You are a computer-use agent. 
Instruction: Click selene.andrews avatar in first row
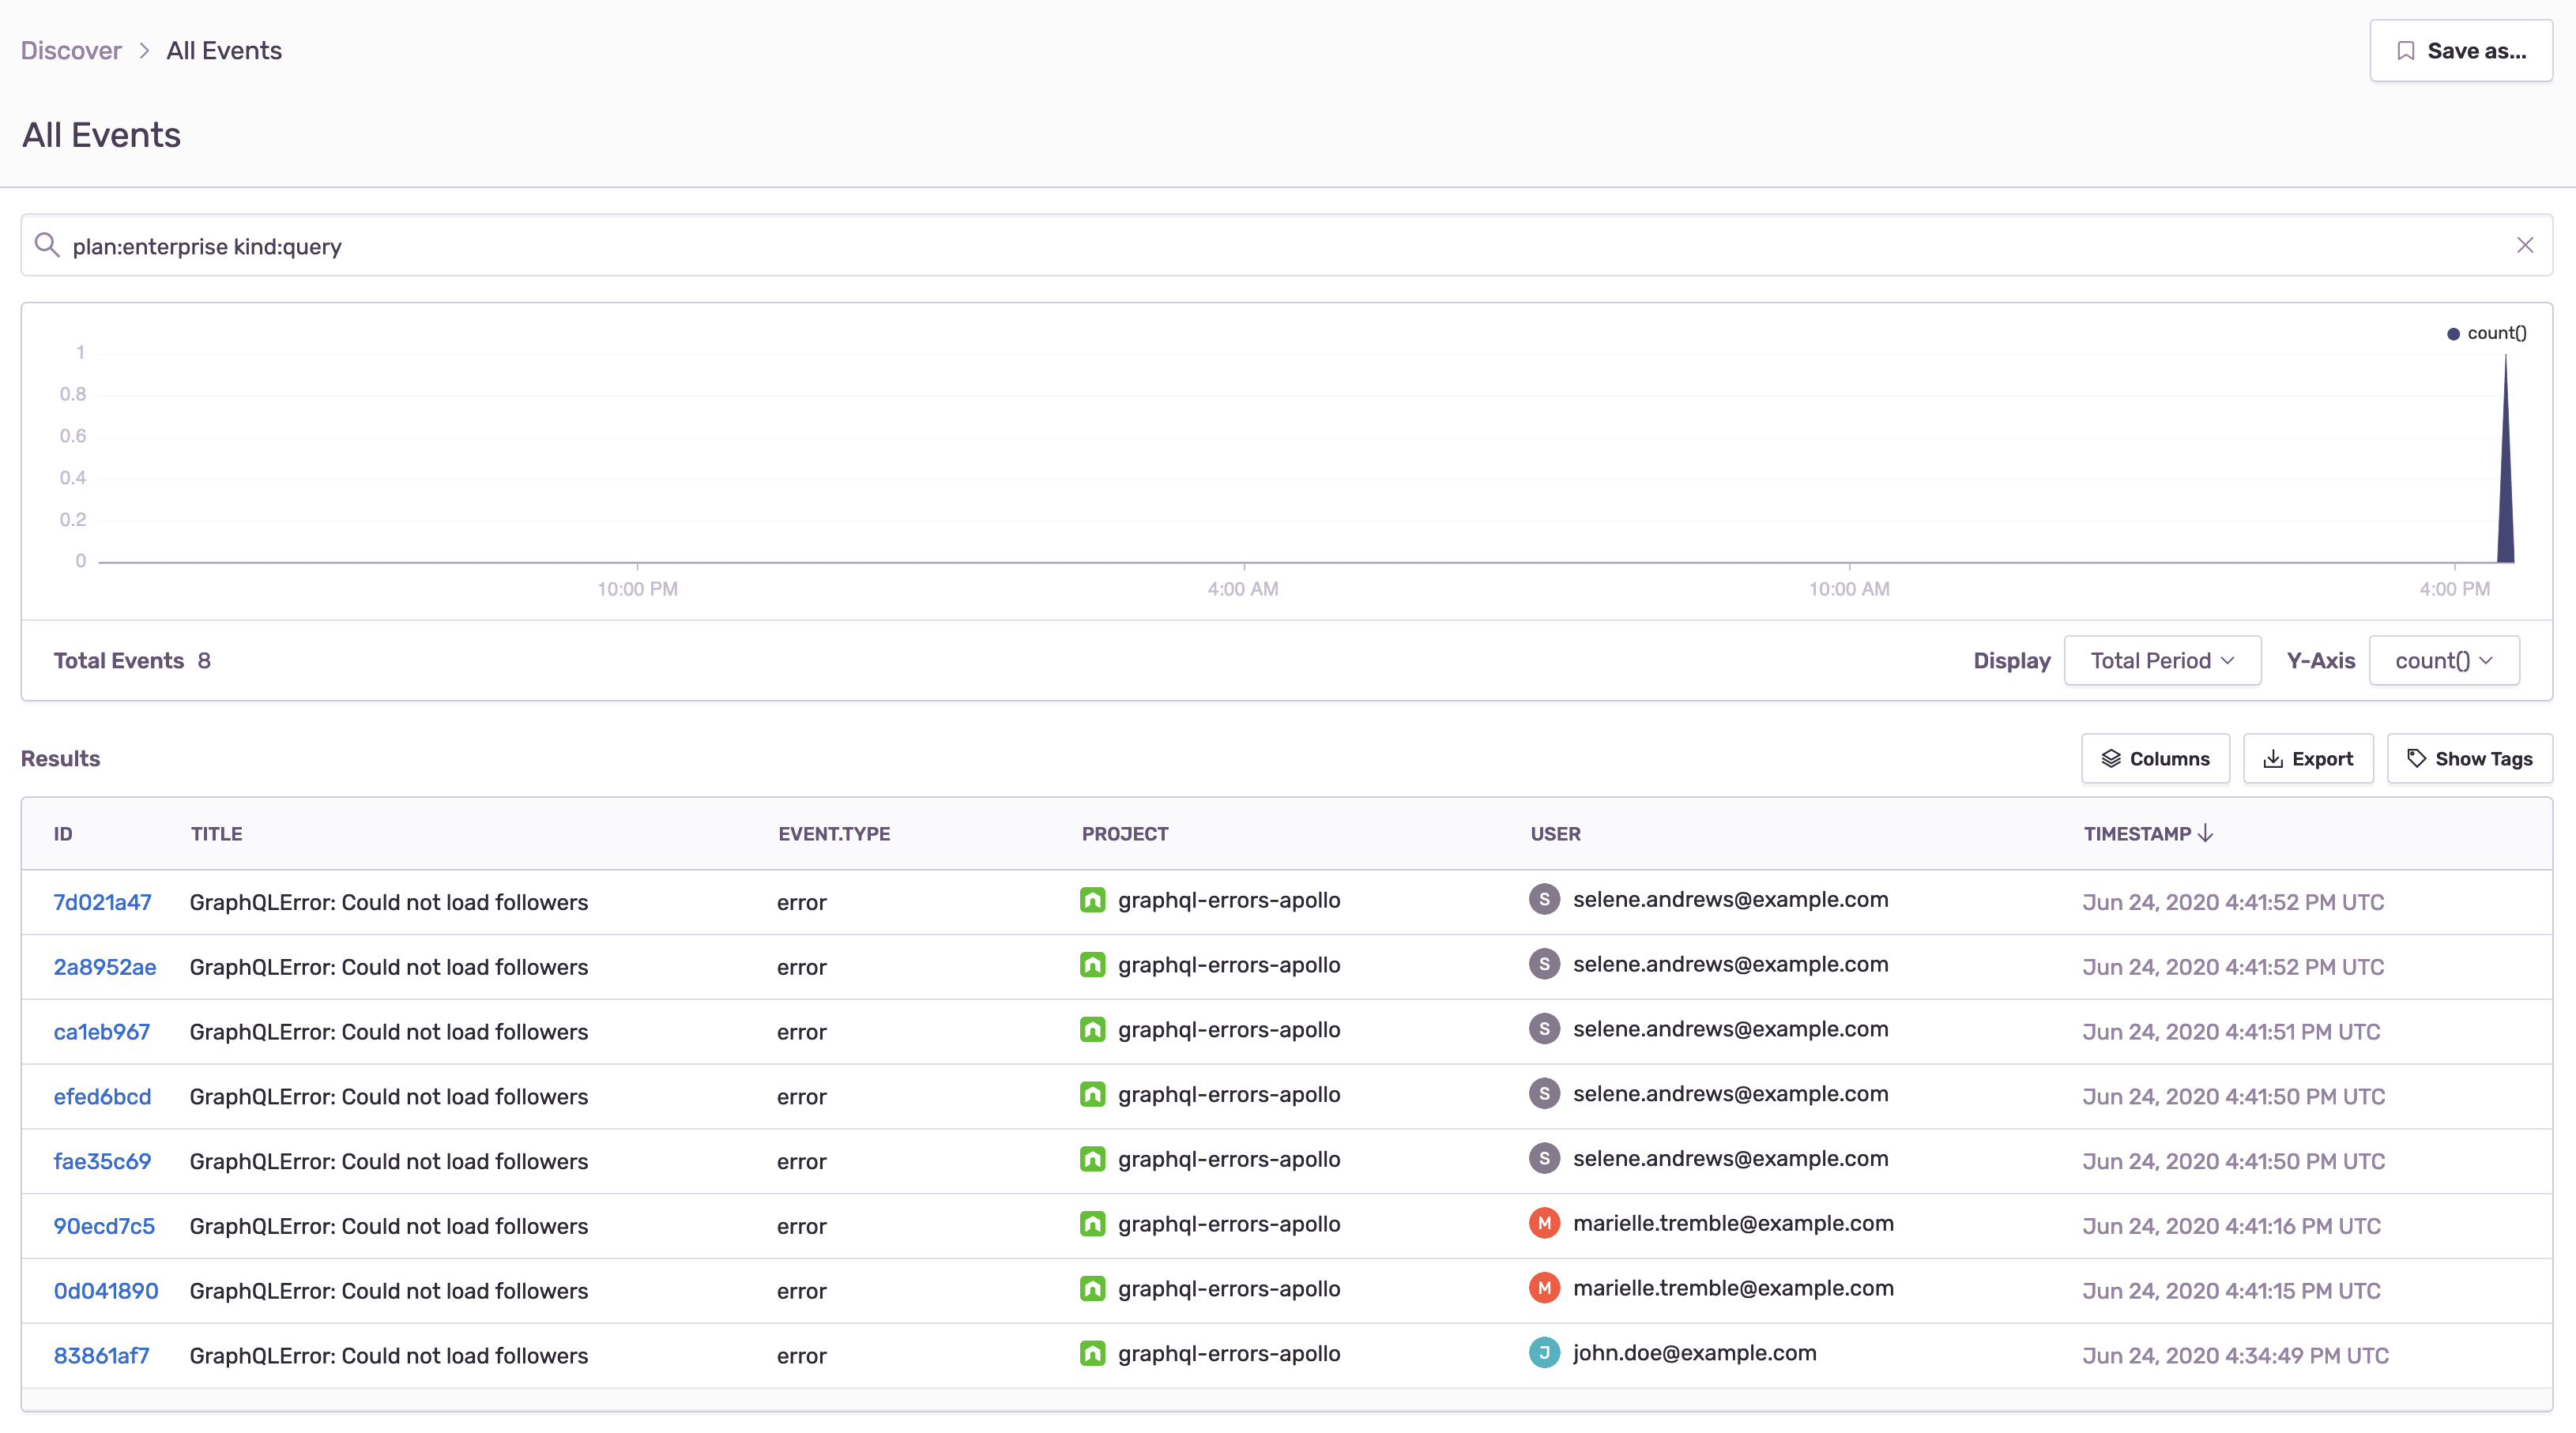pyautogui.click(x=1544, y=899)
